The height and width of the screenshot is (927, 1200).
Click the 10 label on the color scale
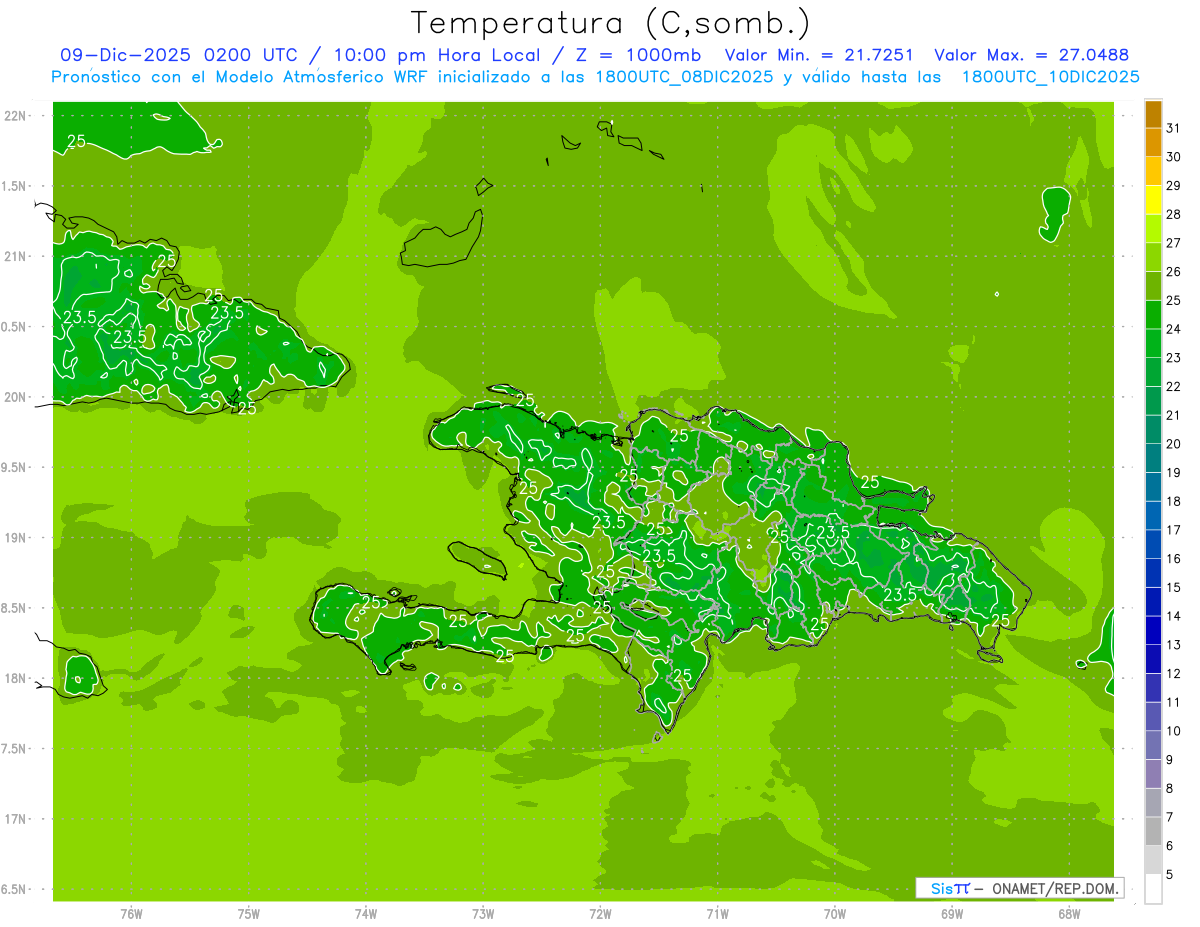pos(1174,731)
